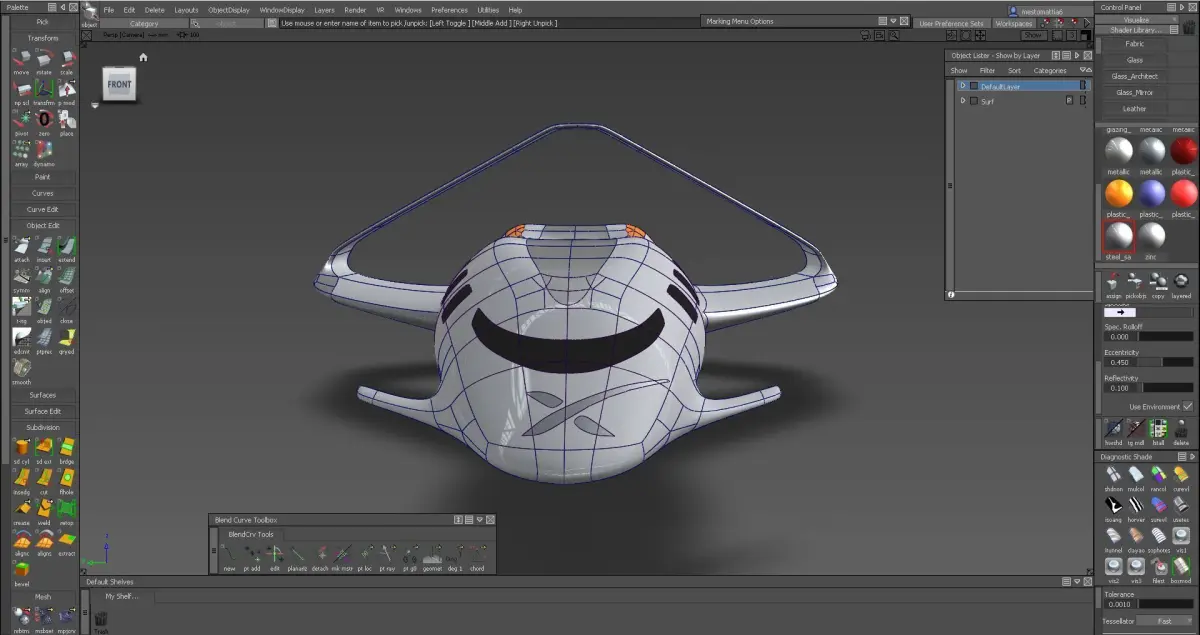Select the scale transform tool
Image resolution: width=1200 pixels, height=635 pixels.
coord(66,61)
